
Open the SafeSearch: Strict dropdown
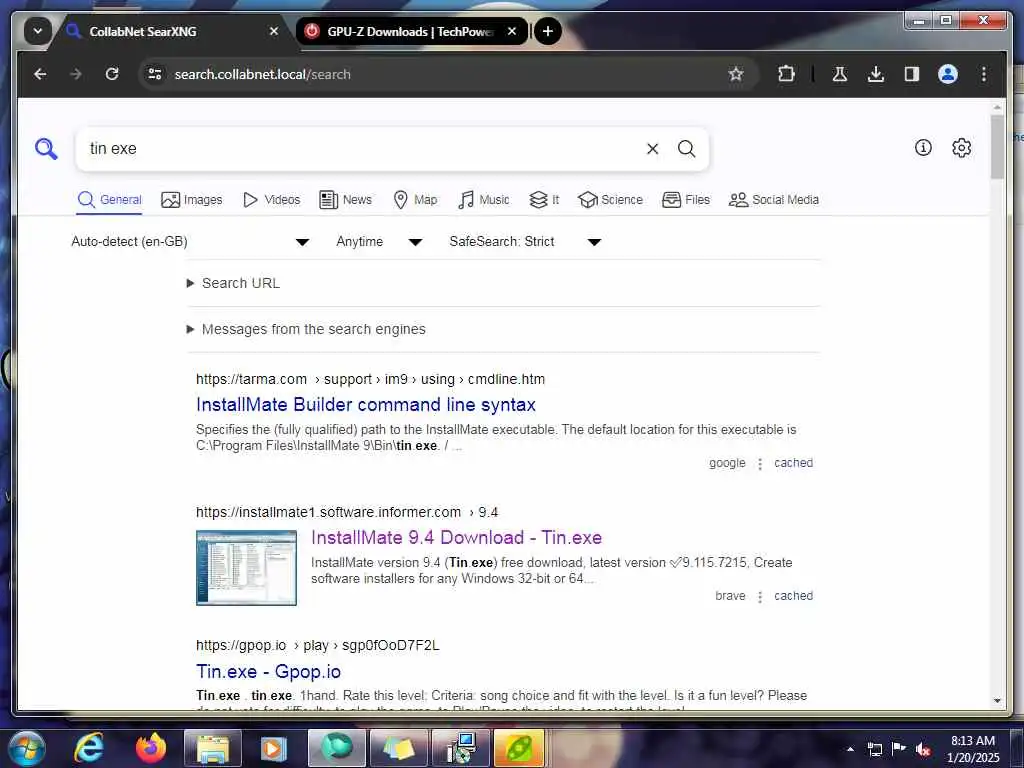[x=525, y=242]
